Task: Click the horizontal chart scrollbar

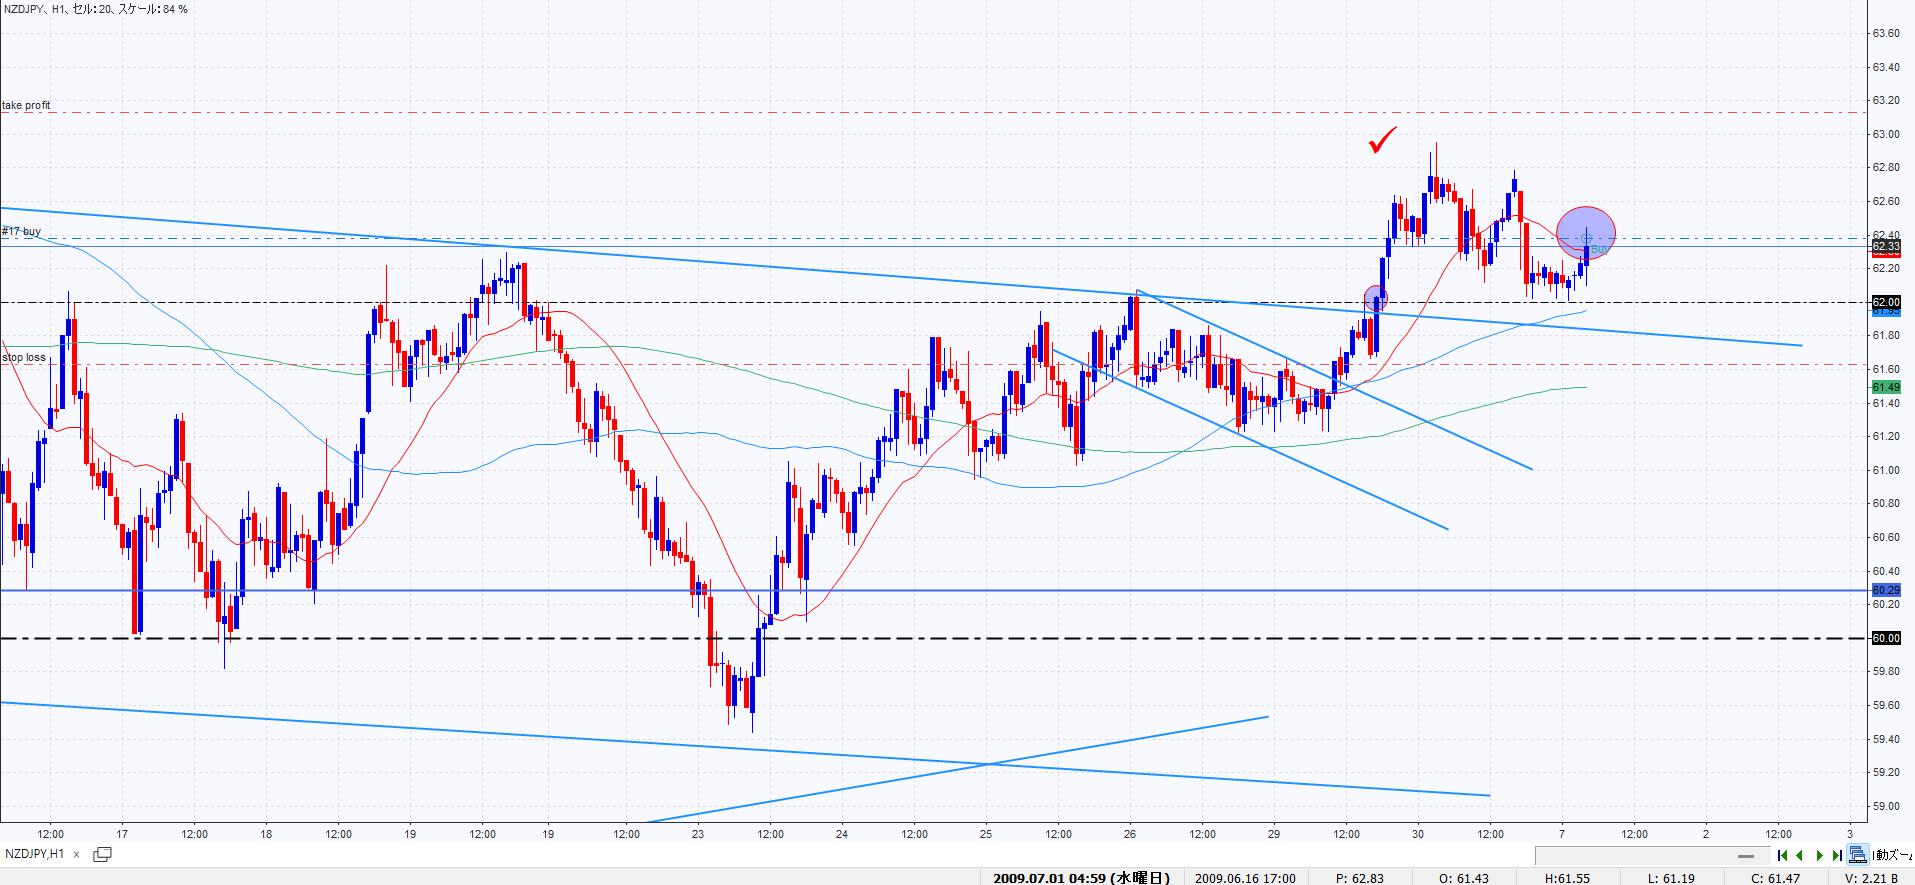Action: [x=1650, y=856]
